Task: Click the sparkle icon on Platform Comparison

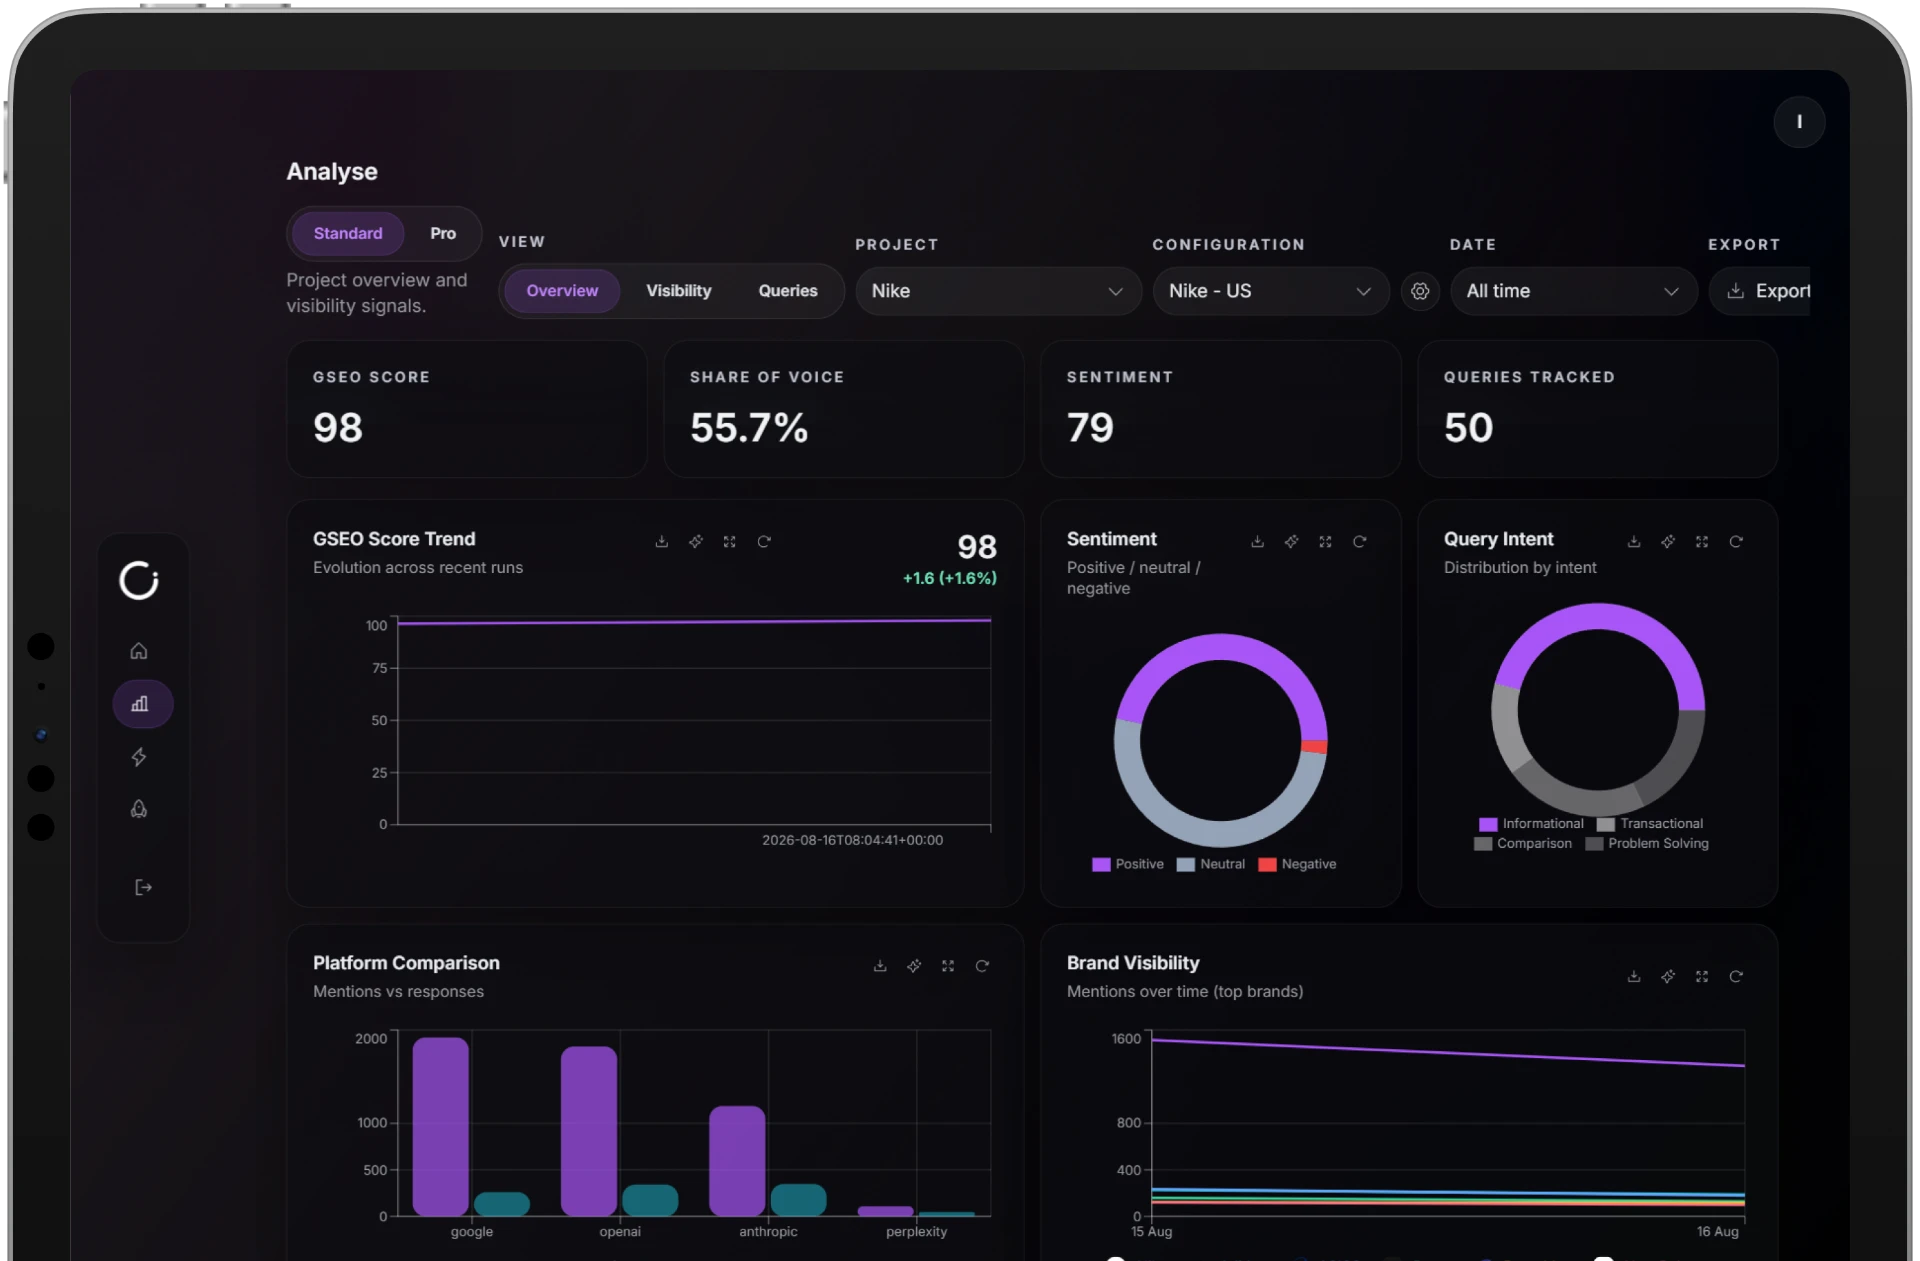Action: tap(914, 965)
